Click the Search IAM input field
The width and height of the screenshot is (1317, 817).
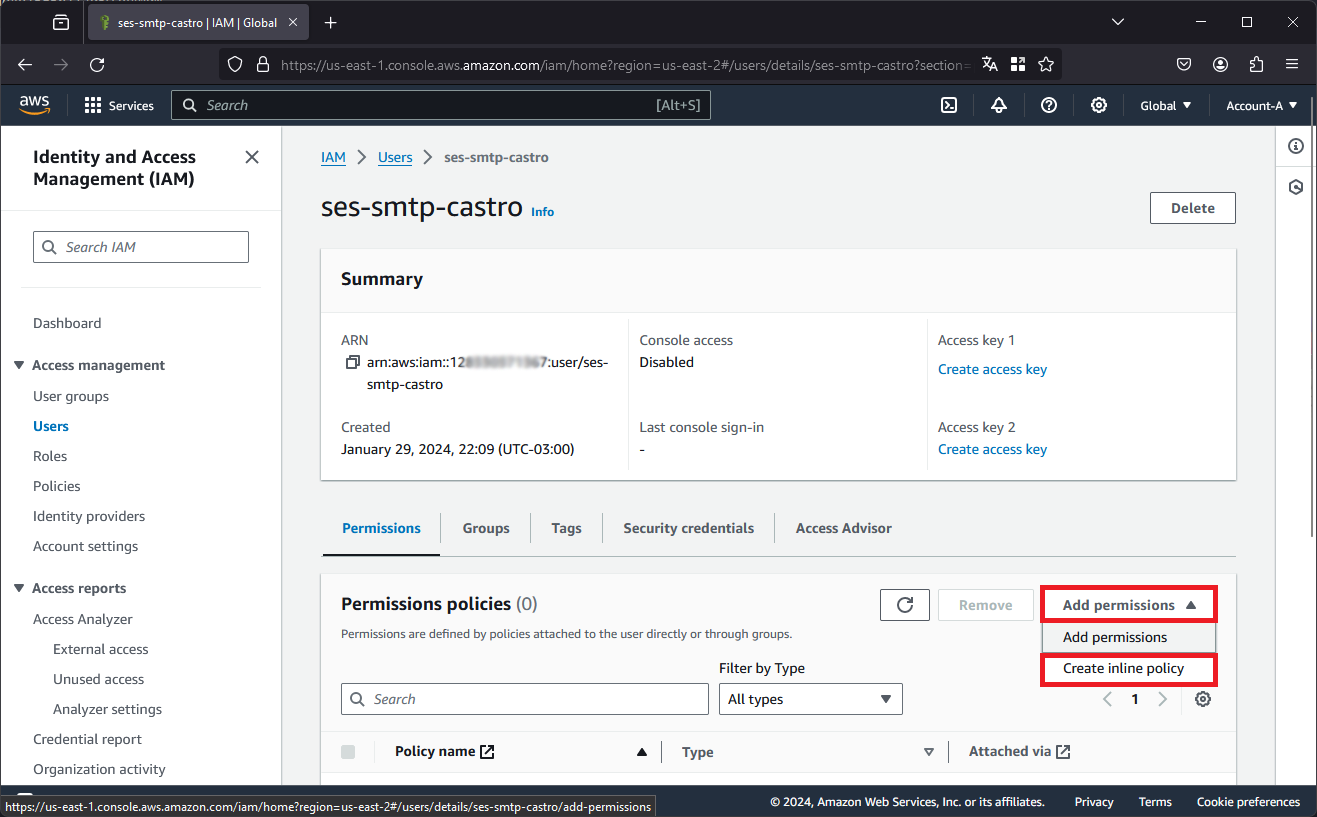(141, 247)
